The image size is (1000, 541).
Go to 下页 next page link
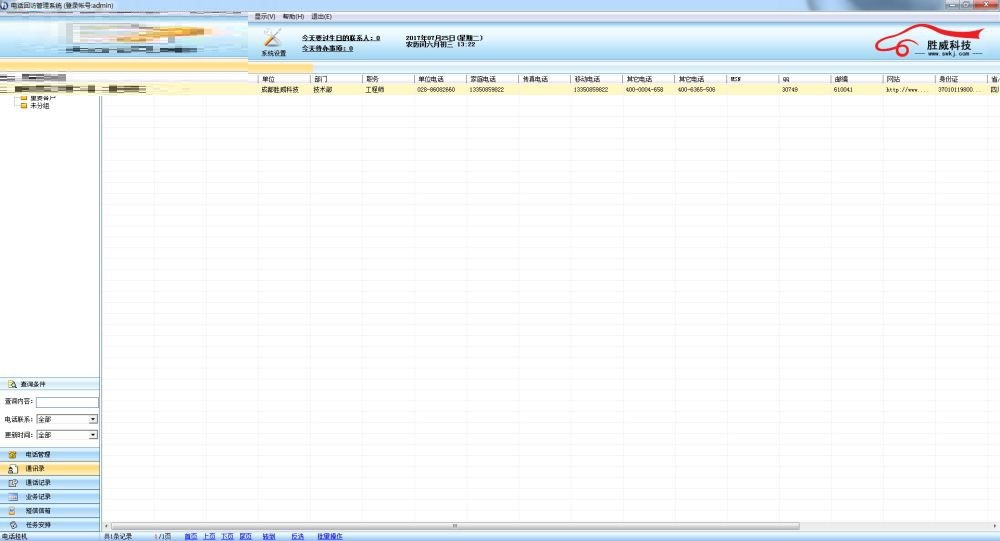click(x=226, y=536)
